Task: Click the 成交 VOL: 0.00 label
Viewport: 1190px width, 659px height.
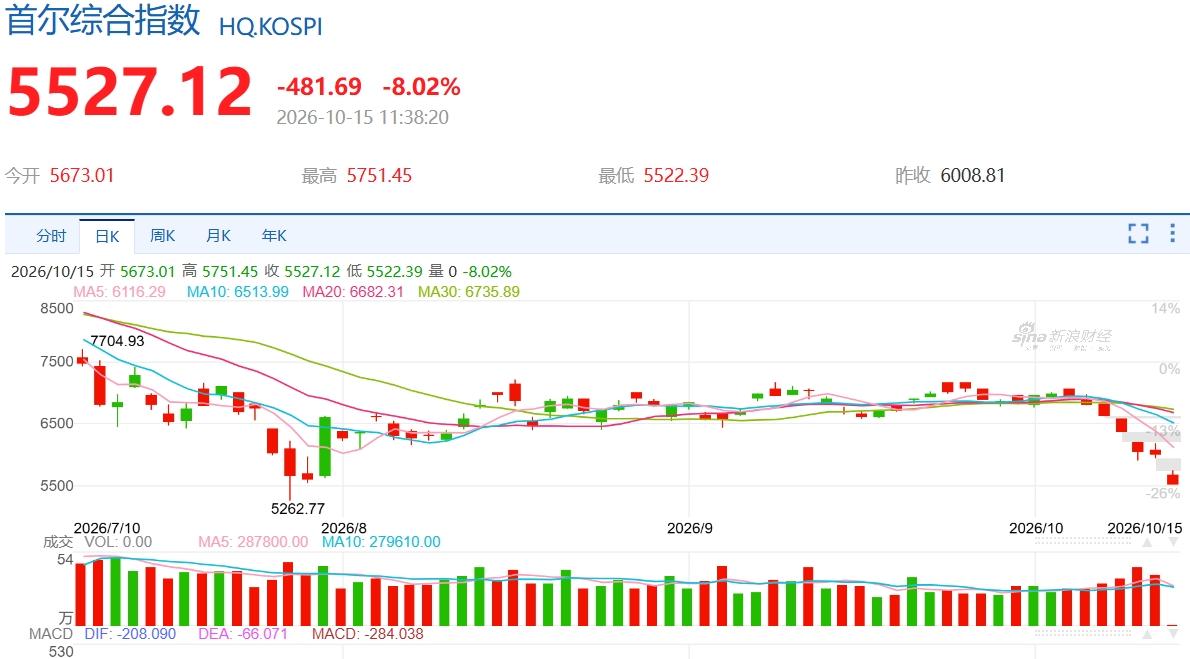Action: 97,542
